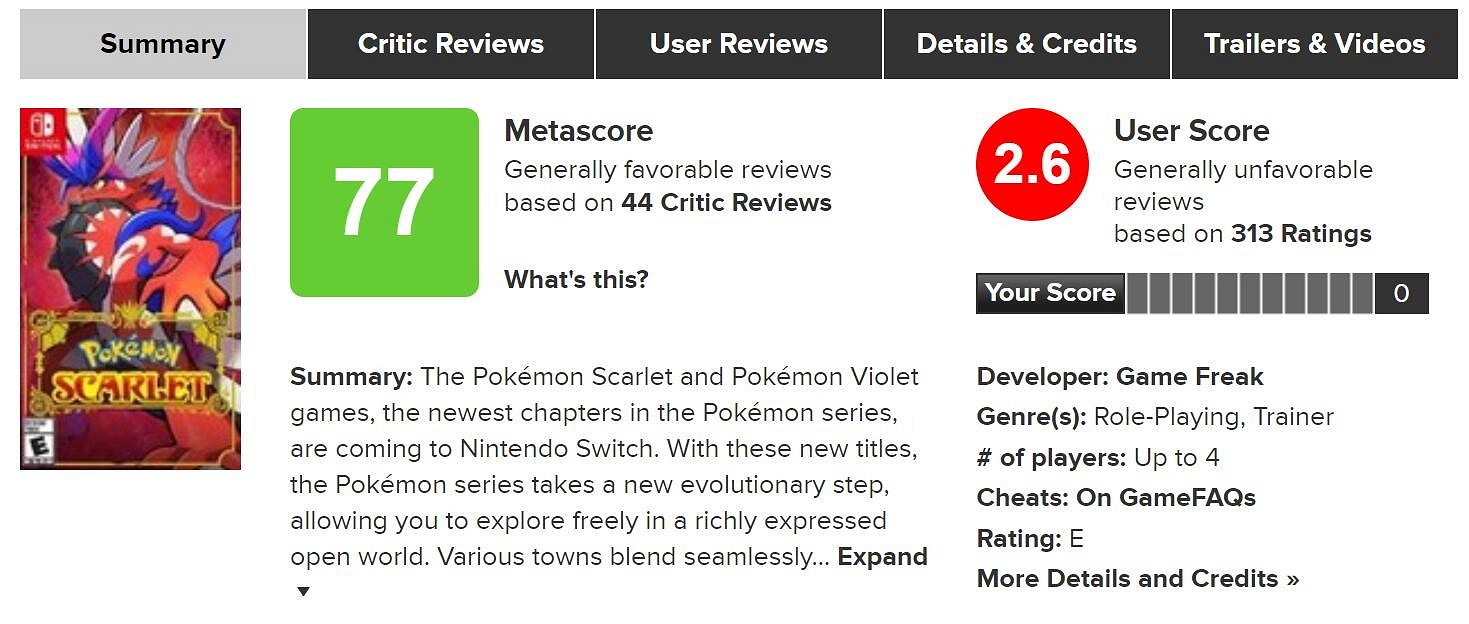Click the ESRB E badge on the cover
The width and height of the screenshot is (1469, 624).
pyautogui.click(x=38, y=445)
